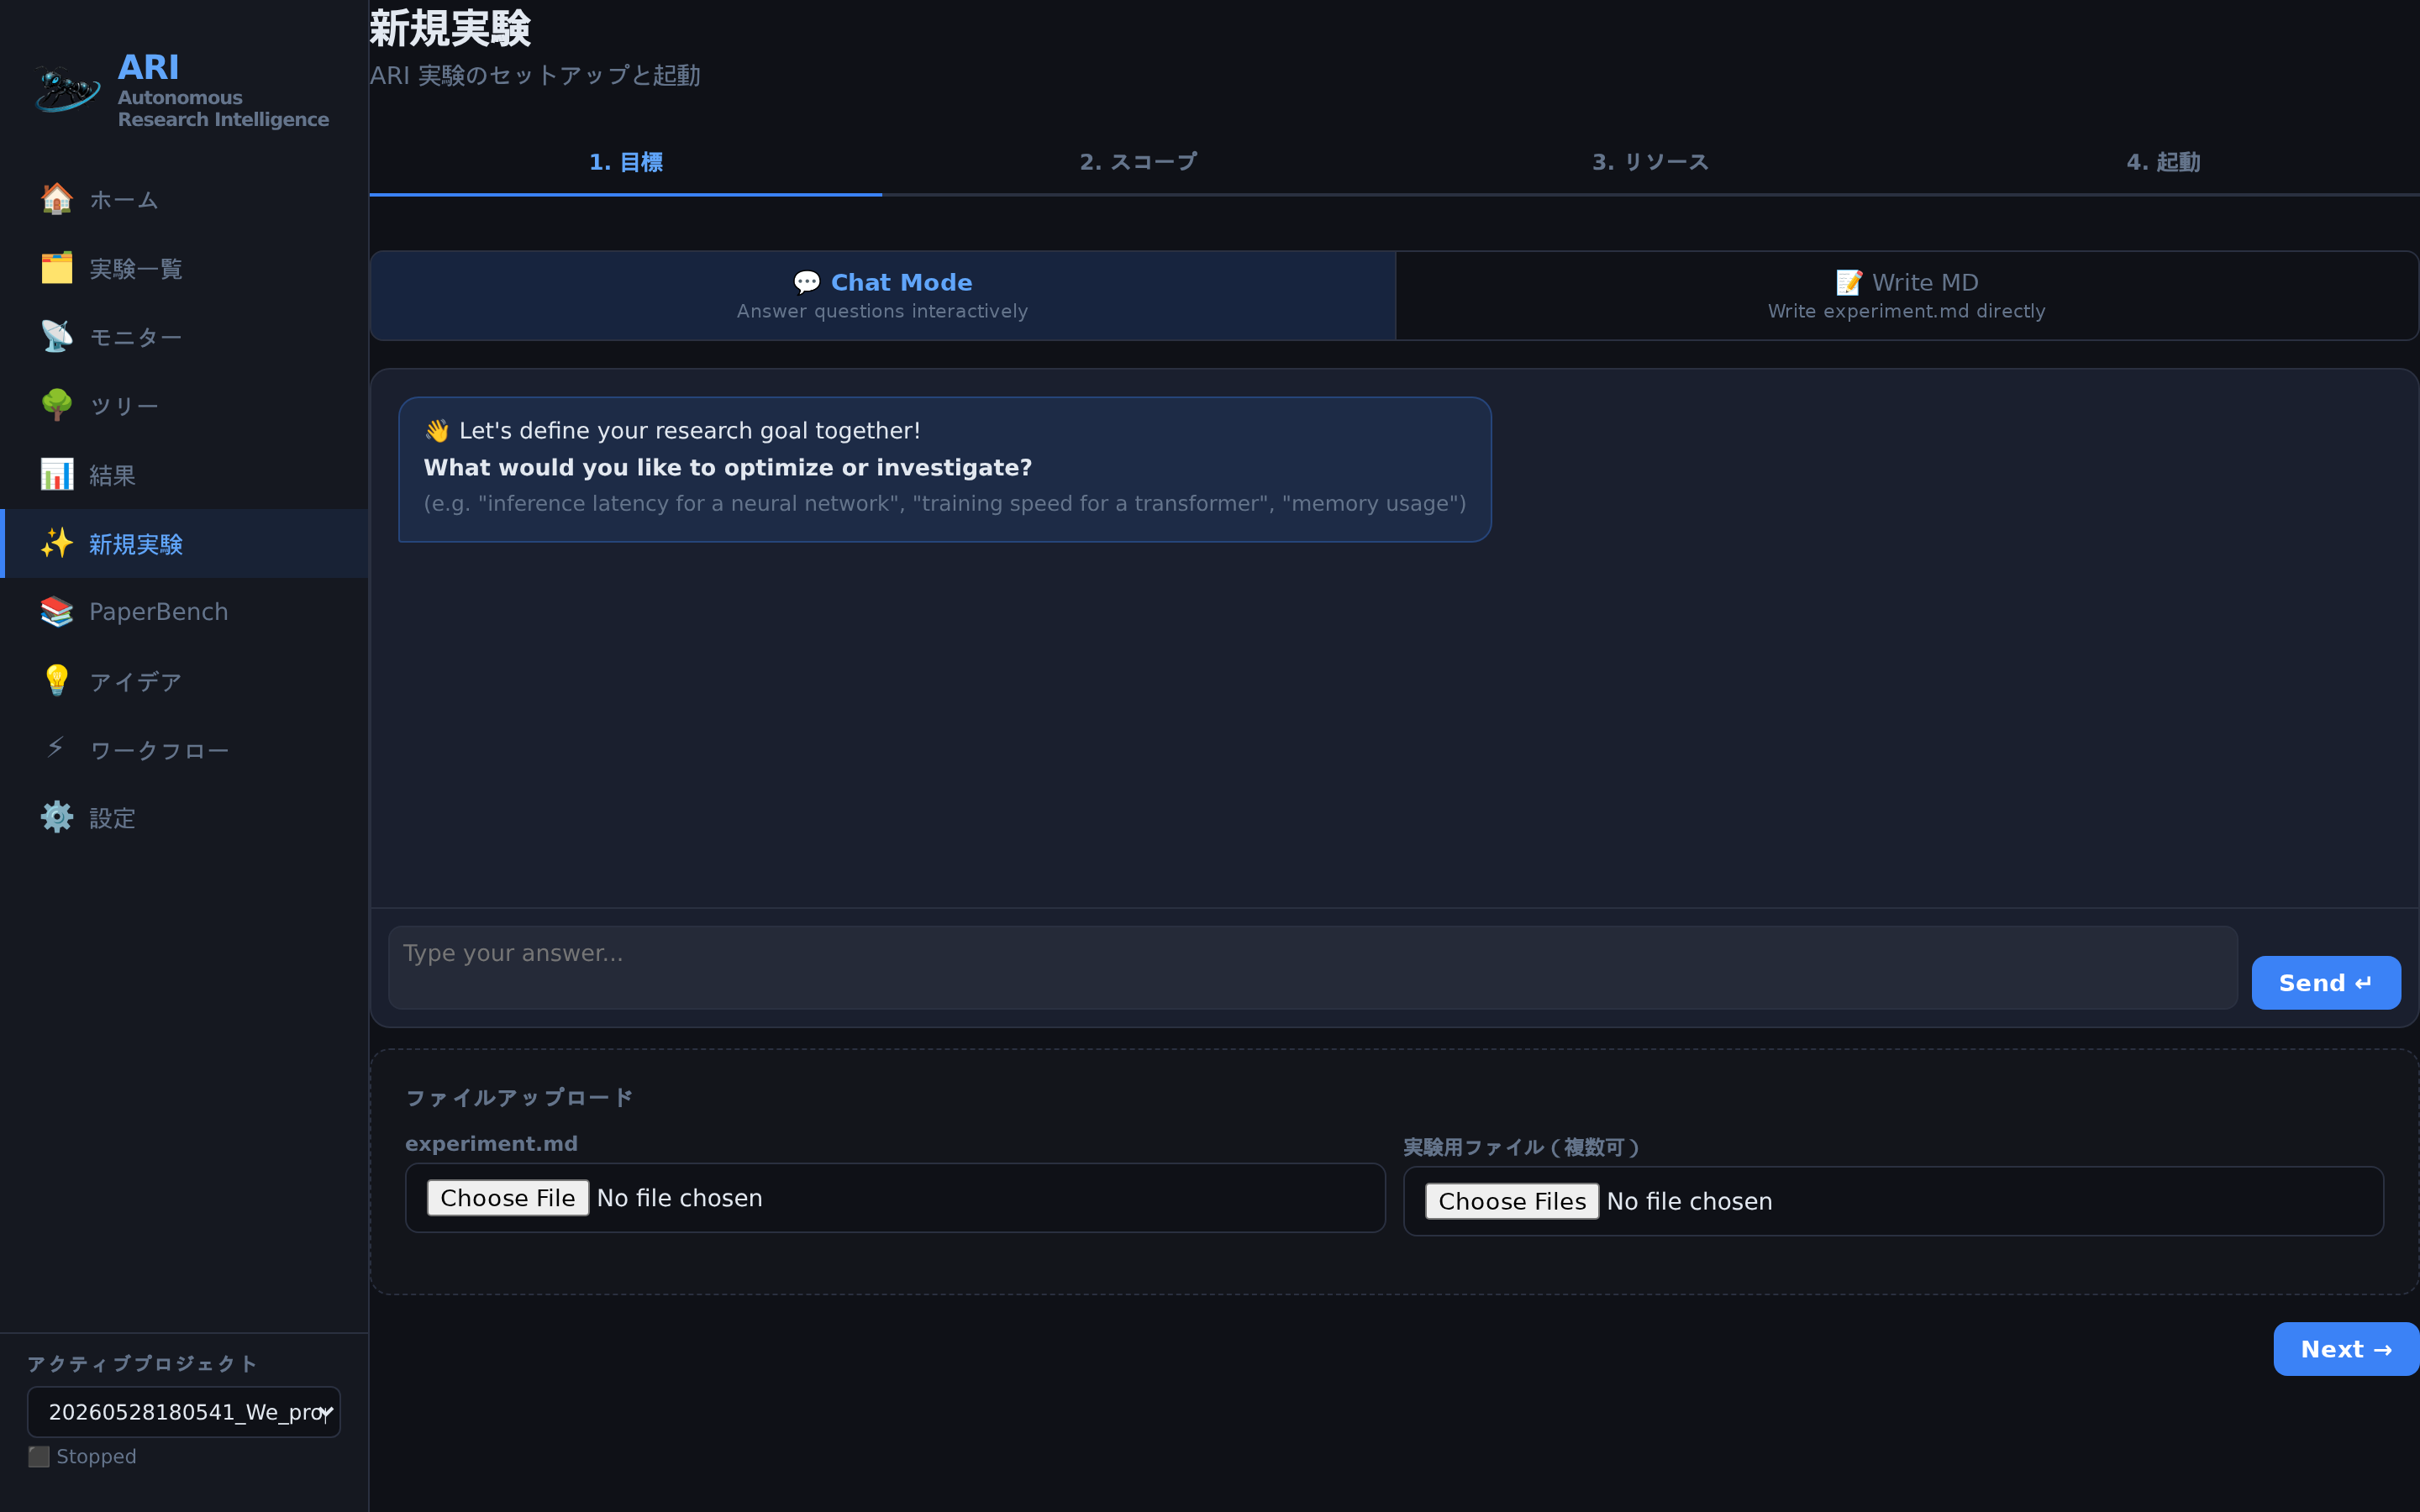Open 実験一覧 folder icon in sidebar
This screenshot has width=2420, height=1512.
tap(57, 268)
